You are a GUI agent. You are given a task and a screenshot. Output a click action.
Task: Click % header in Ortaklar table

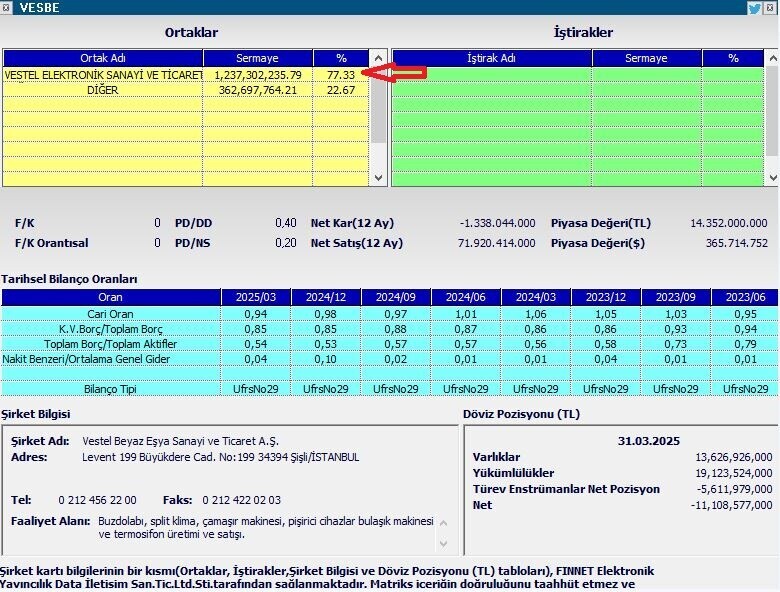pyautogui.click(x=341, y=58)
